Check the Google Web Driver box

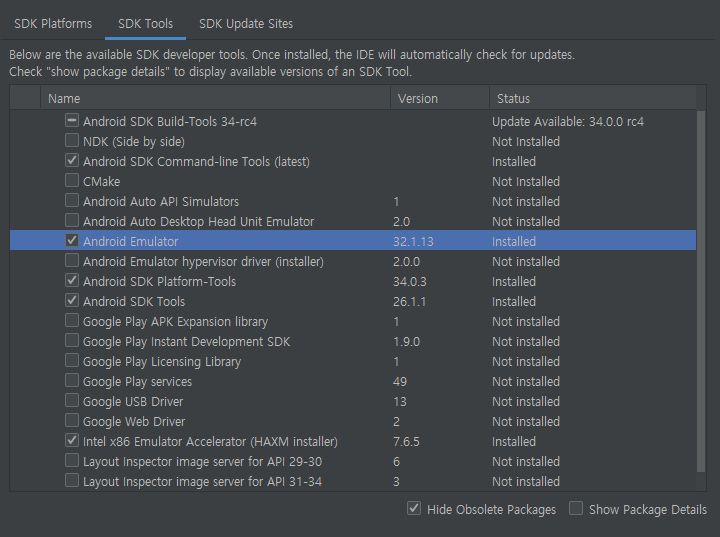click(72, 420)
